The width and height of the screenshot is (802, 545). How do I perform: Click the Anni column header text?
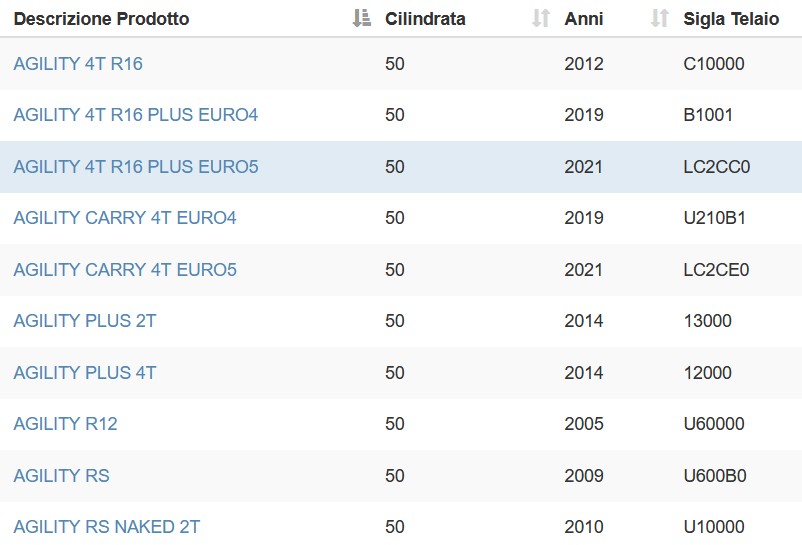584,19
